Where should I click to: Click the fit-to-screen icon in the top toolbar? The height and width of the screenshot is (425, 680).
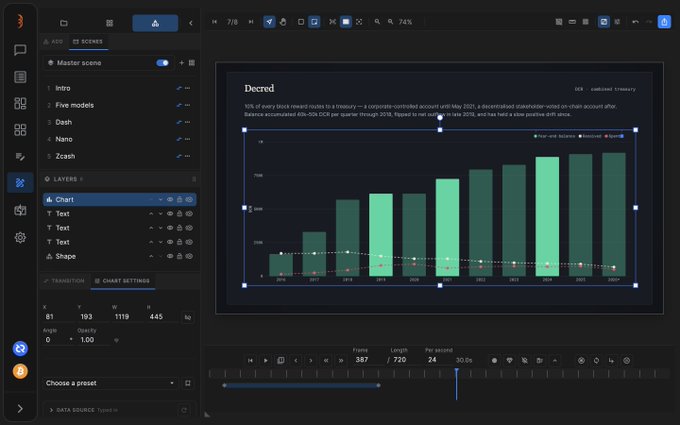[332, 22]
